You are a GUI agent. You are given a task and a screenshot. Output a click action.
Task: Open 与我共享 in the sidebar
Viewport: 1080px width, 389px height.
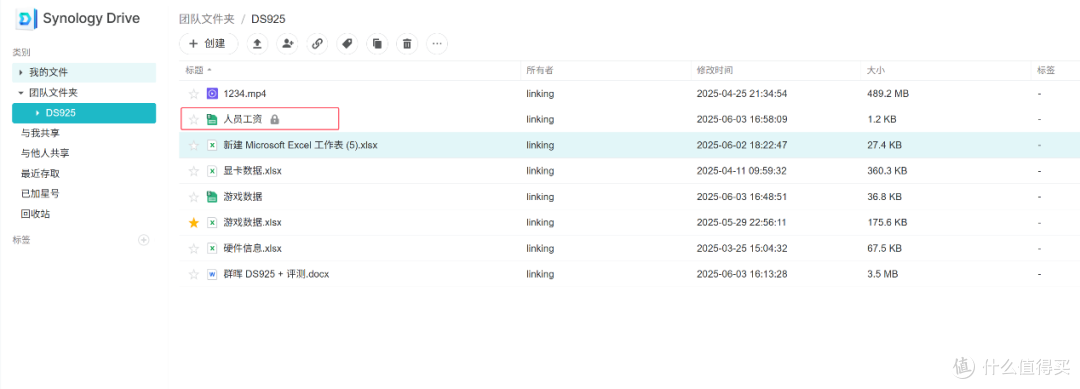pos(40,133)
